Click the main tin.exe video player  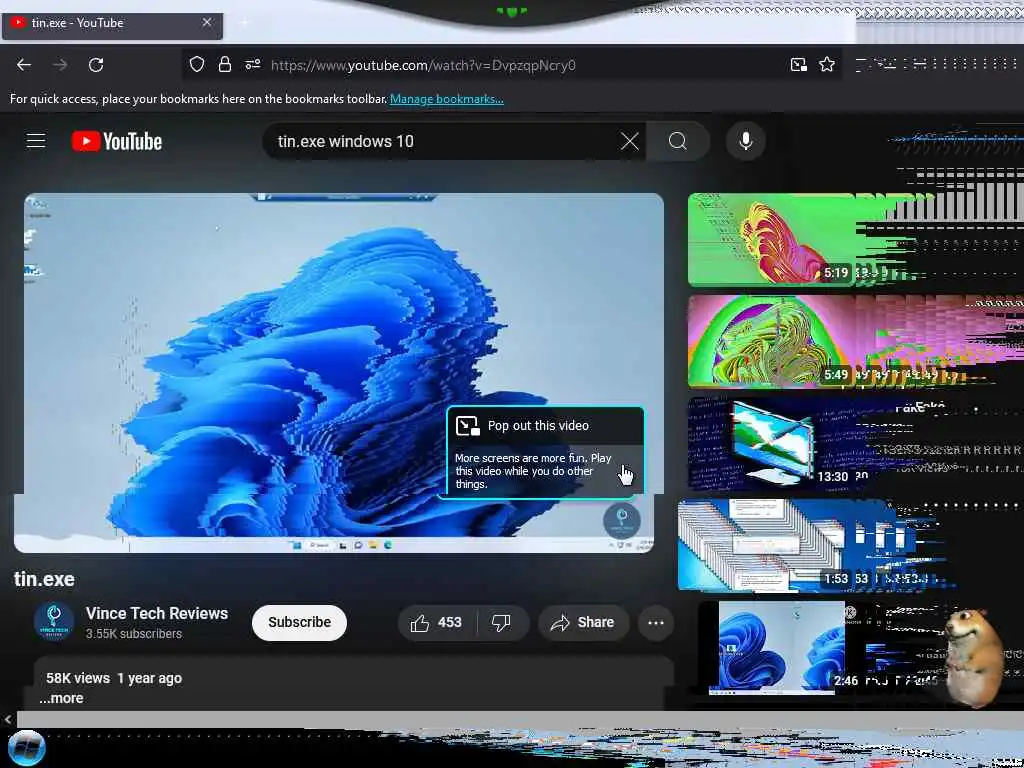[340, 372]
